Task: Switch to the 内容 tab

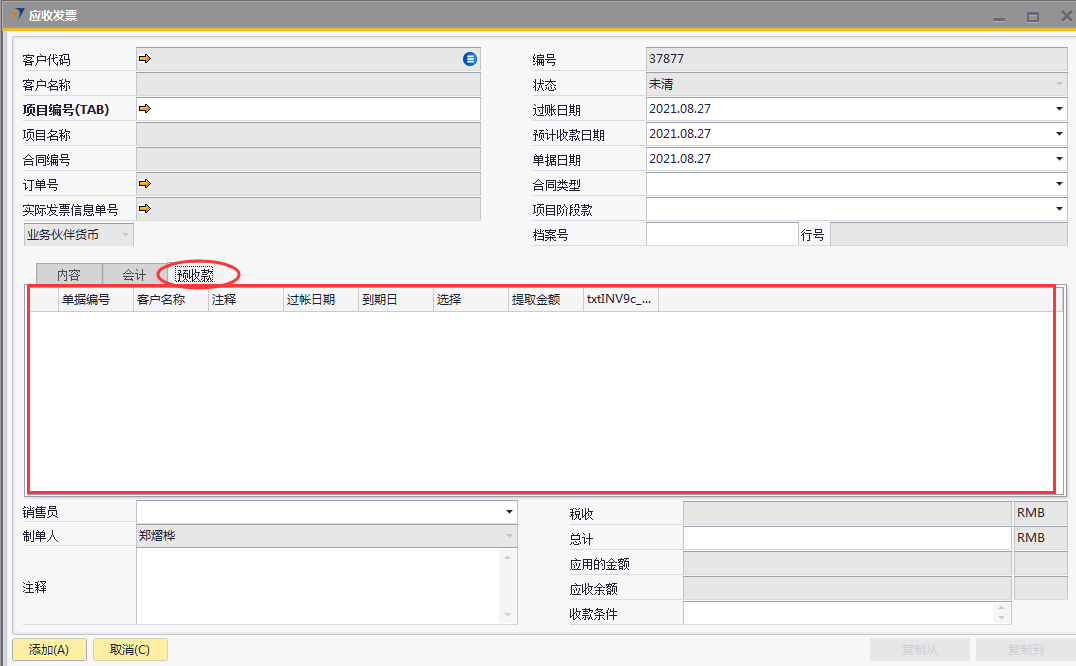Action: [69, 275]
